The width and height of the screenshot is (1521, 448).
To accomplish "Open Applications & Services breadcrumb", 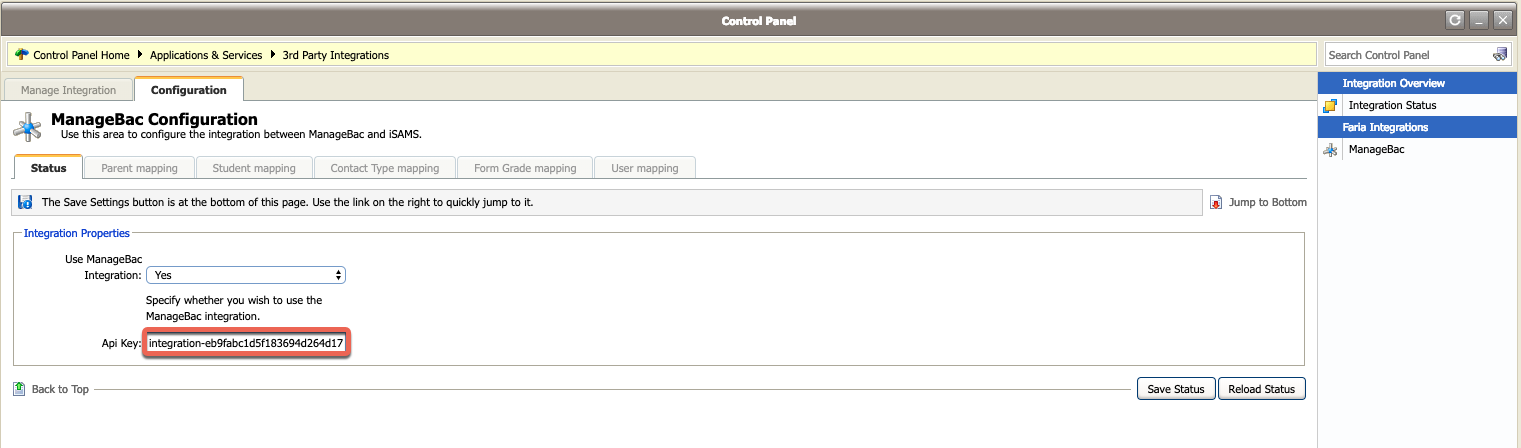I will pyautogui.click(x=206, y=55).
